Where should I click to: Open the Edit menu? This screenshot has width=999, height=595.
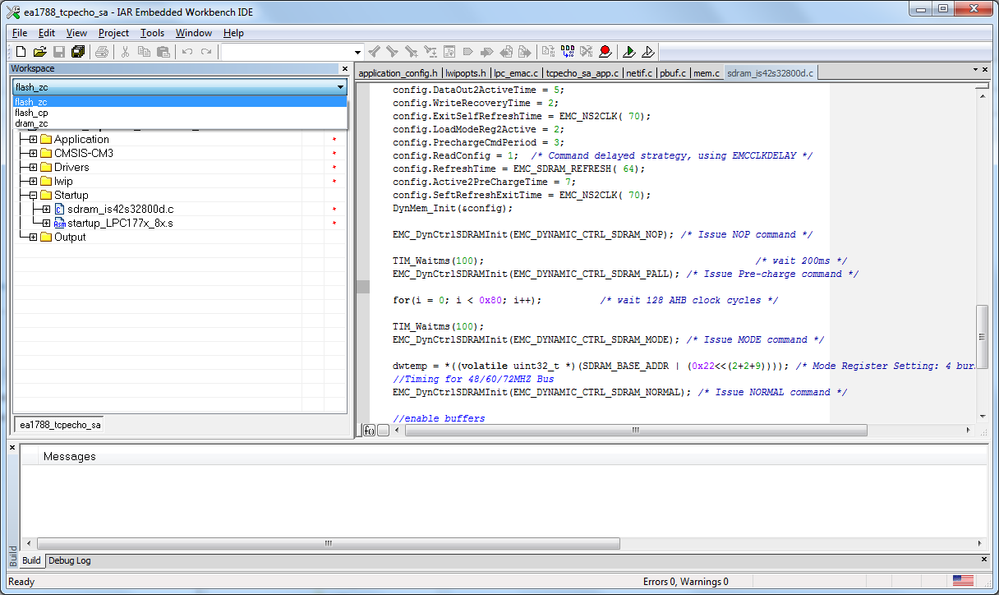[47, 33]
